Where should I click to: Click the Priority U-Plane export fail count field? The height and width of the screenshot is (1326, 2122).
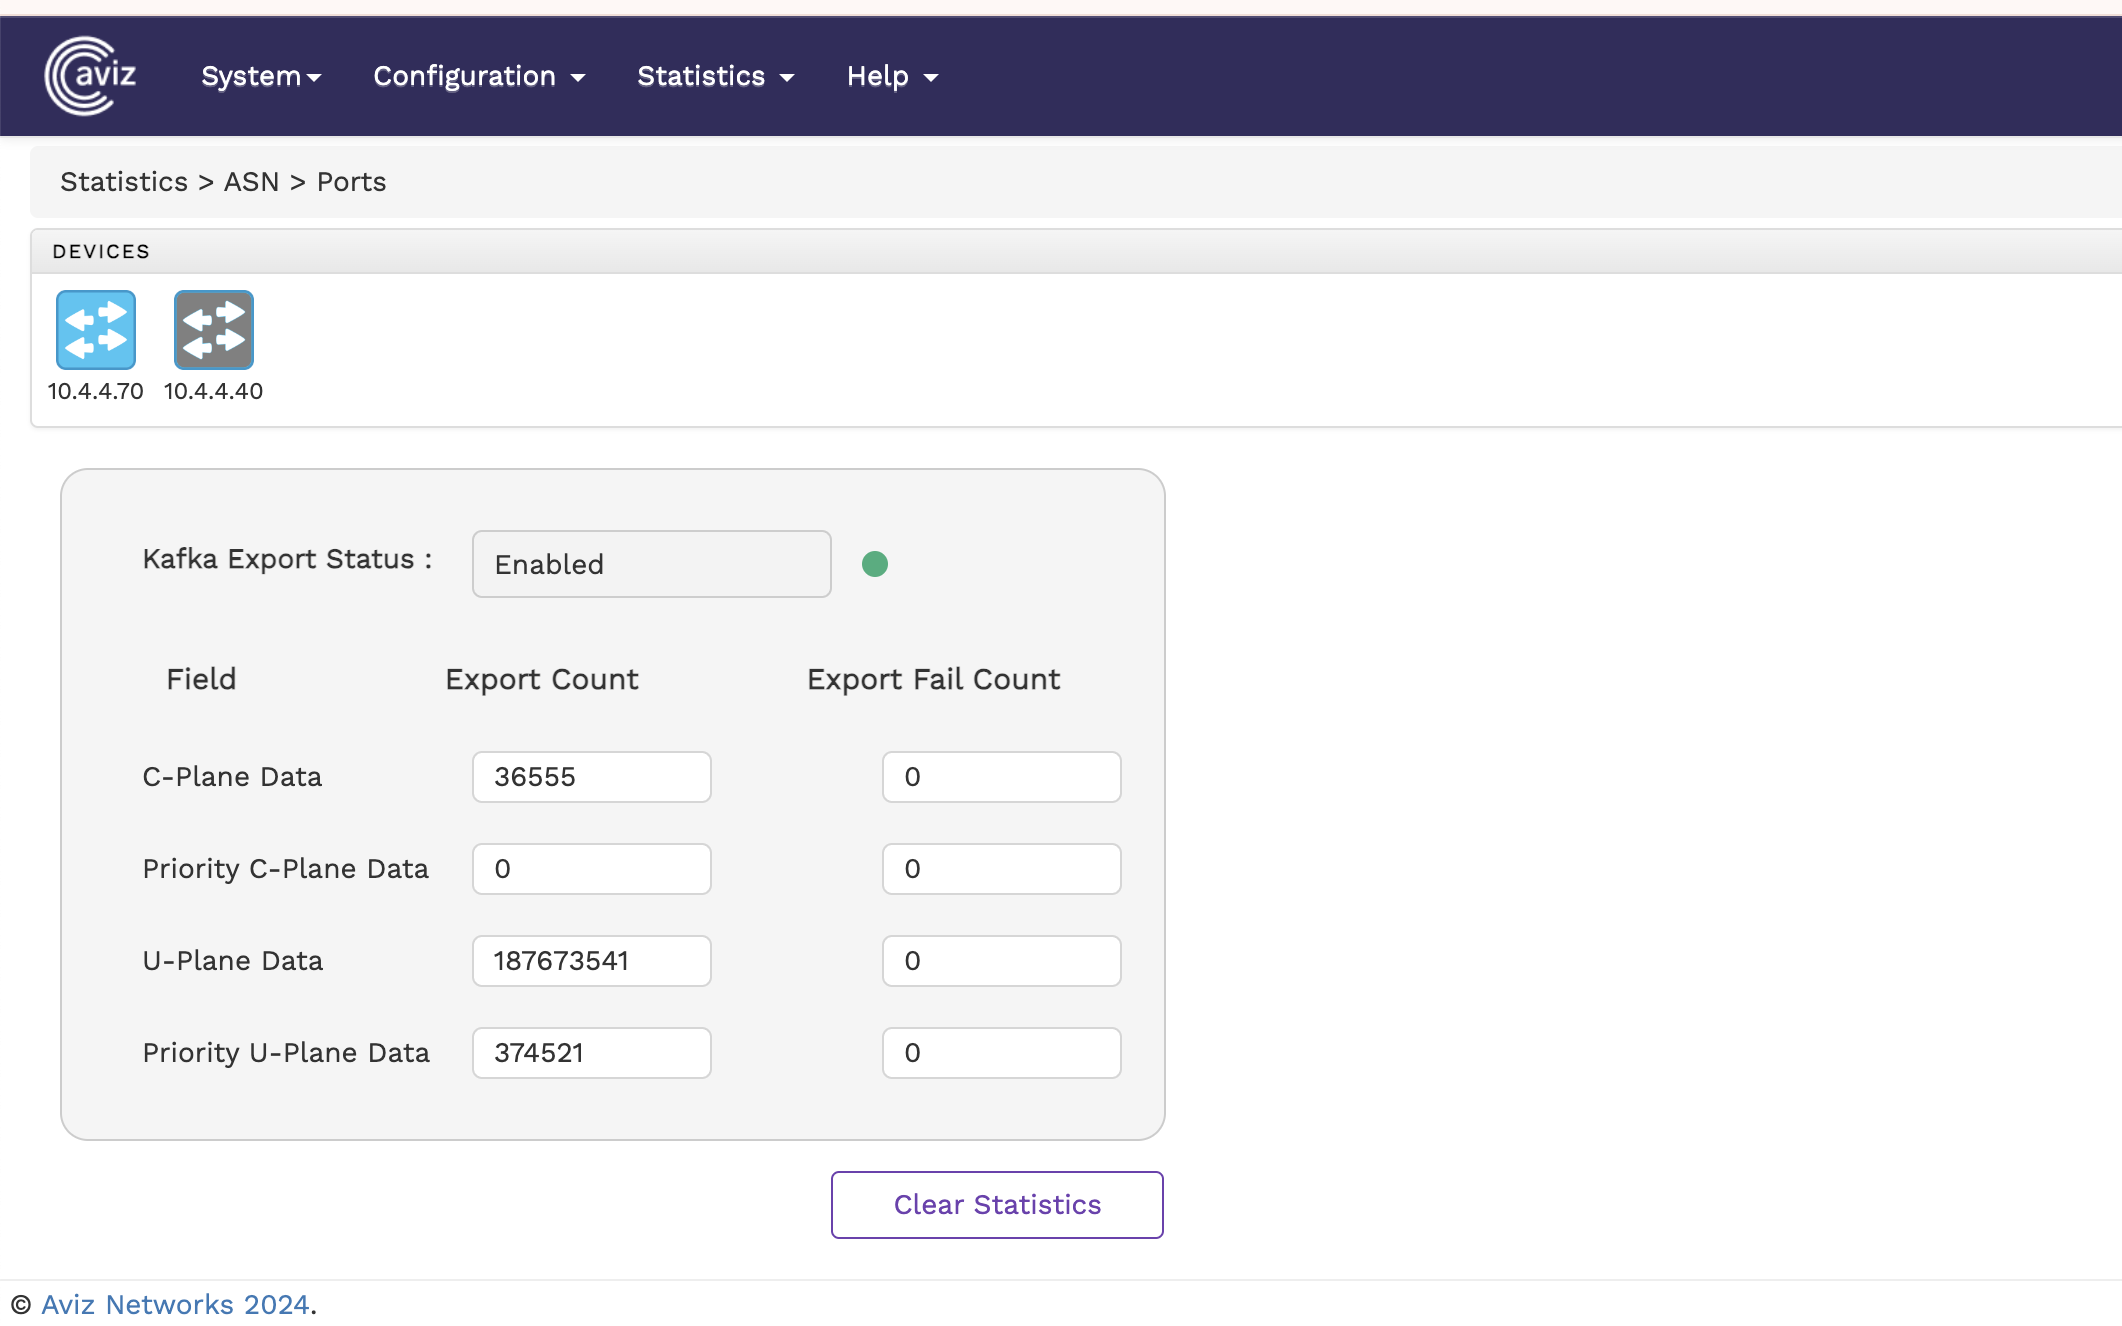pyautogui.click(x=1001, y=1053)
